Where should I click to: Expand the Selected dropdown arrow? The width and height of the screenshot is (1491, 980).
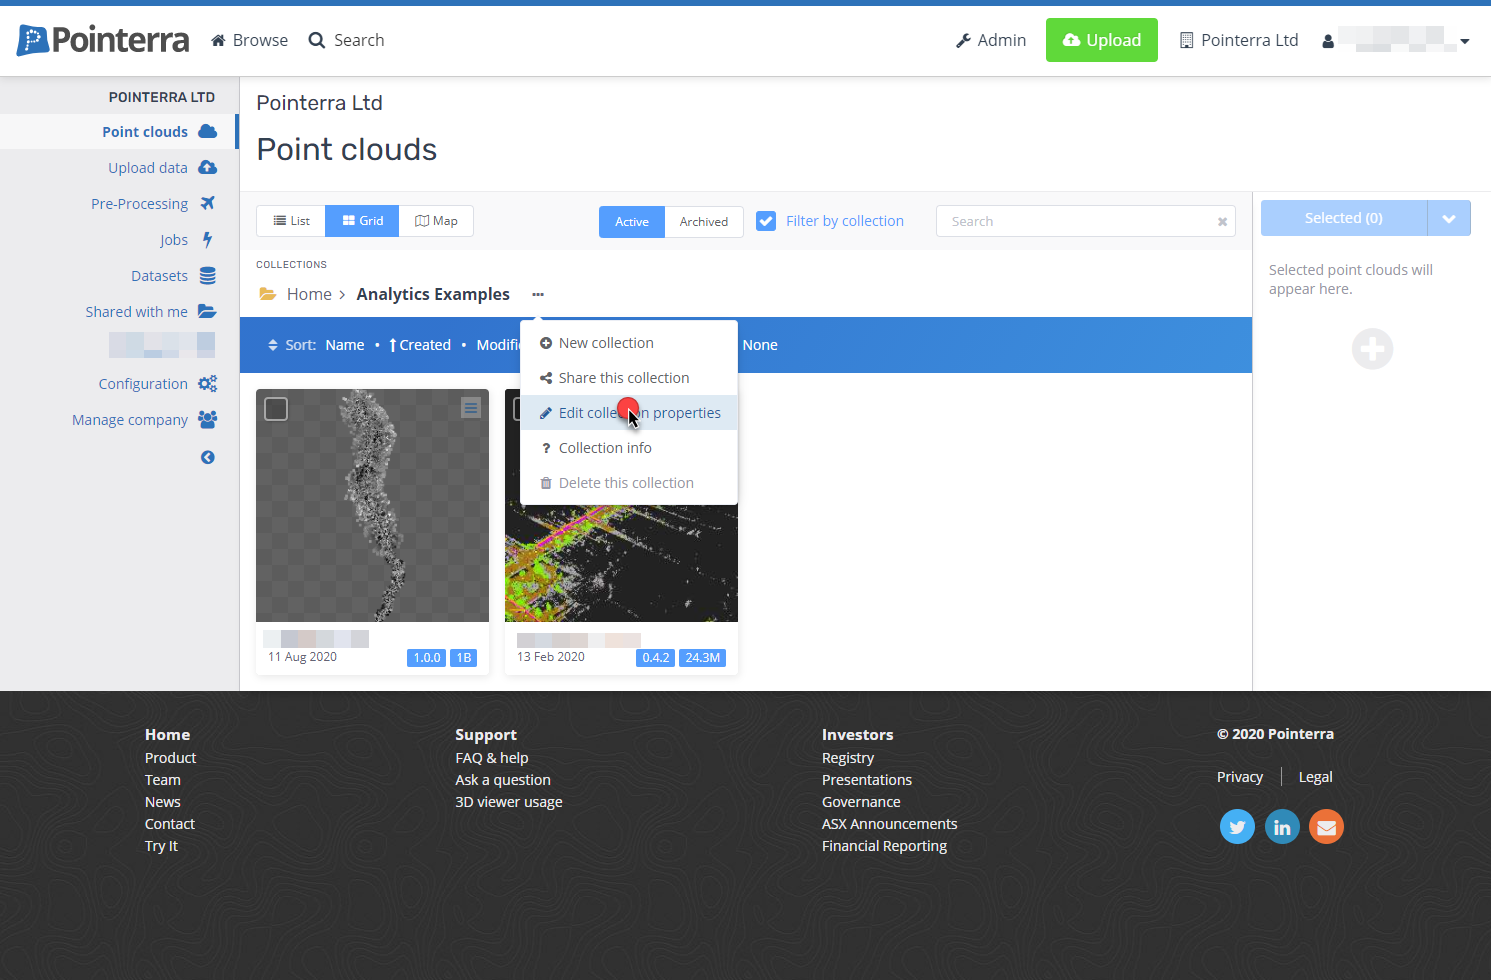[1449, 218]
